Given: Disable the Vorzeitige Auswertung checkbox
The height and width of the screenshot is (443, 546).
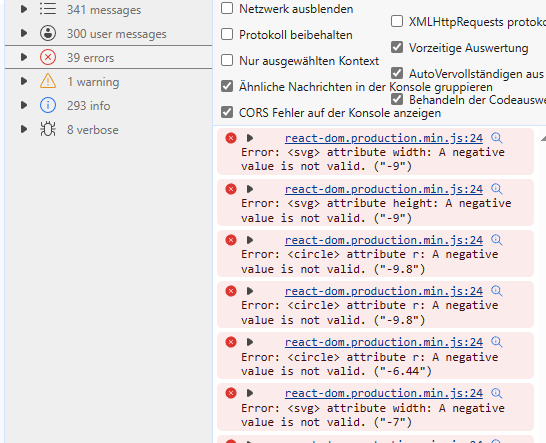Looking at the screenshot, I should click(397, 47).
